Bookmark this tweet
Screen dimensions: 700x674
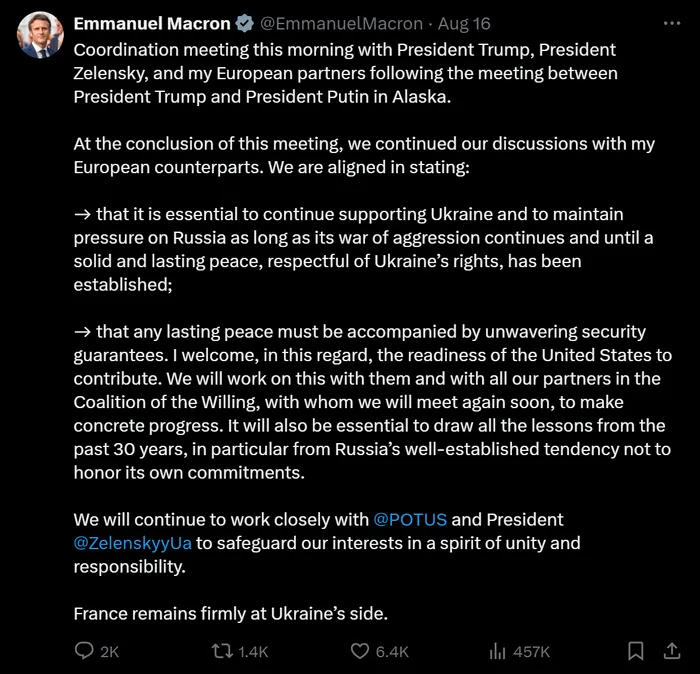[x=635, y=651]
